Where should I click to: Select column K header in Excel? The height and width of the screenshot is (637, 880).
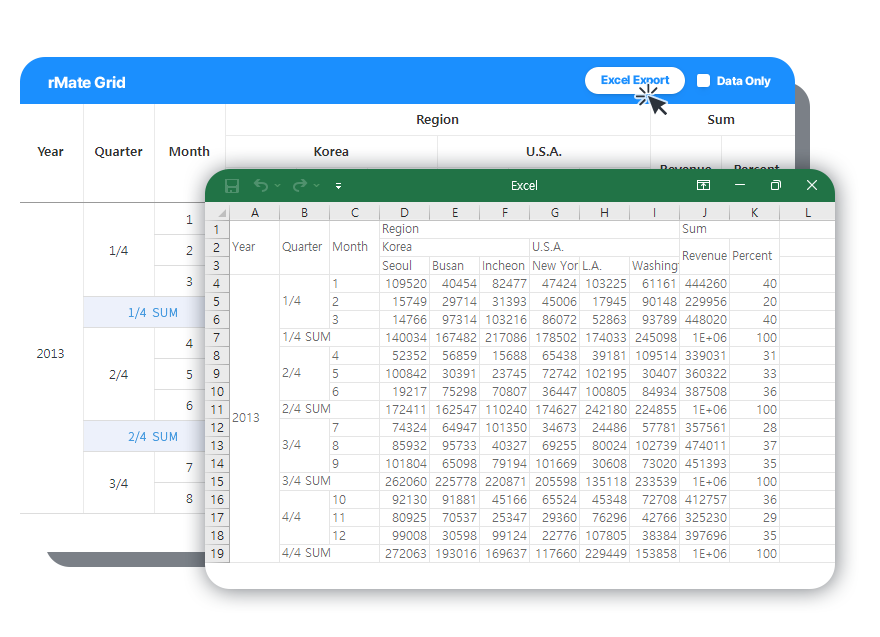click(754, 212)
